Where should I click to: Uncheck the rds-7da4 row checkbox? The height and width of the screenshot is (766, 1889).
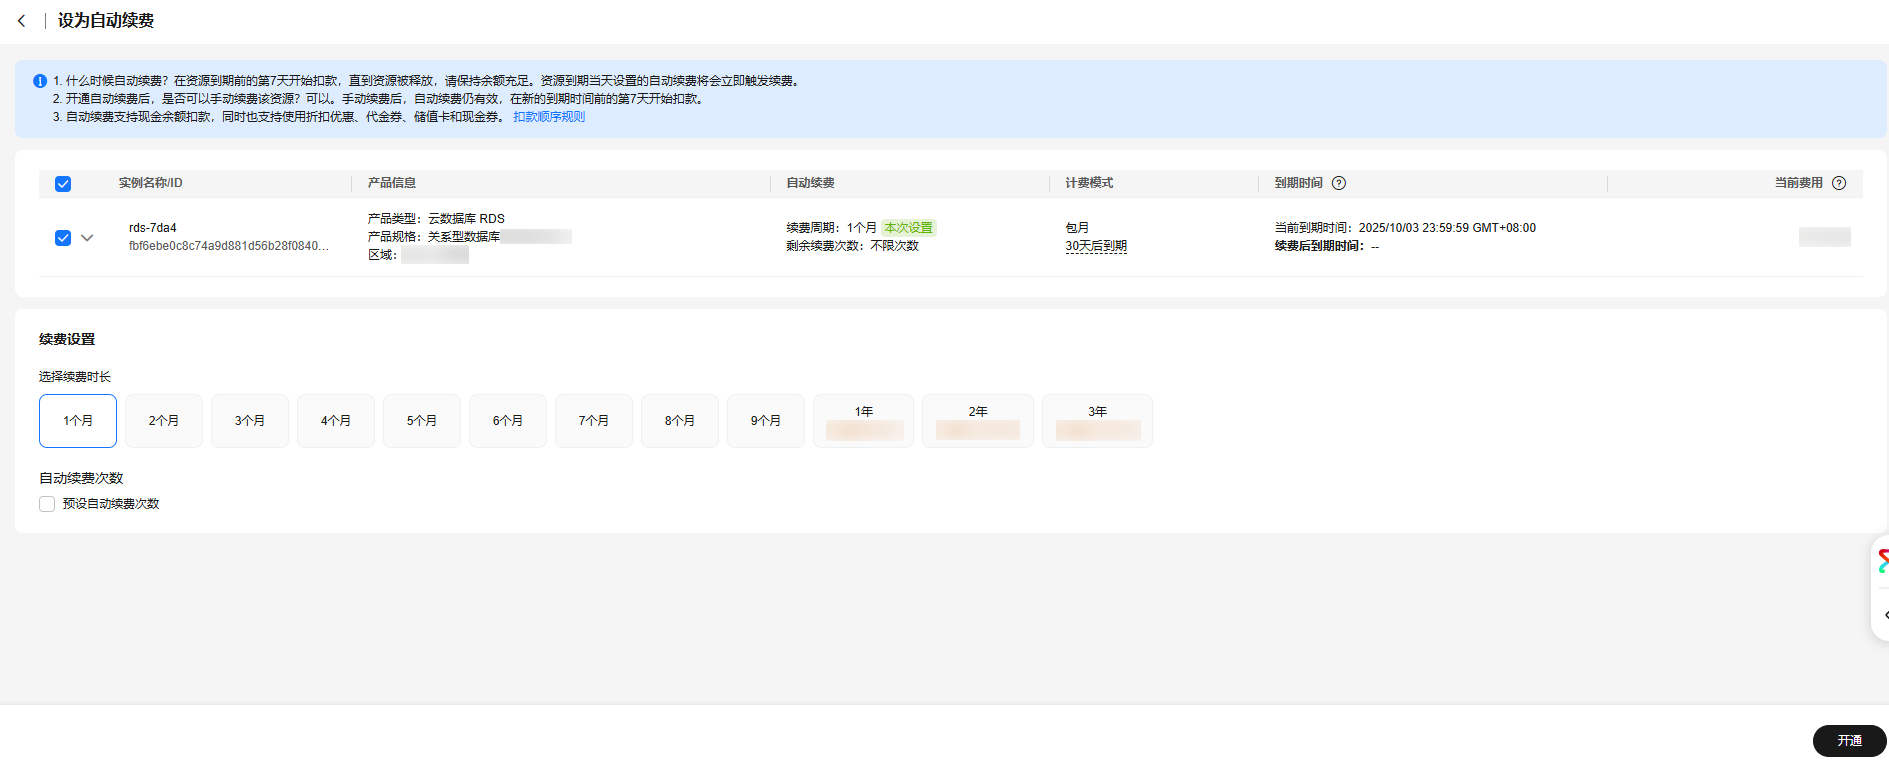click(x=63, y=238)
